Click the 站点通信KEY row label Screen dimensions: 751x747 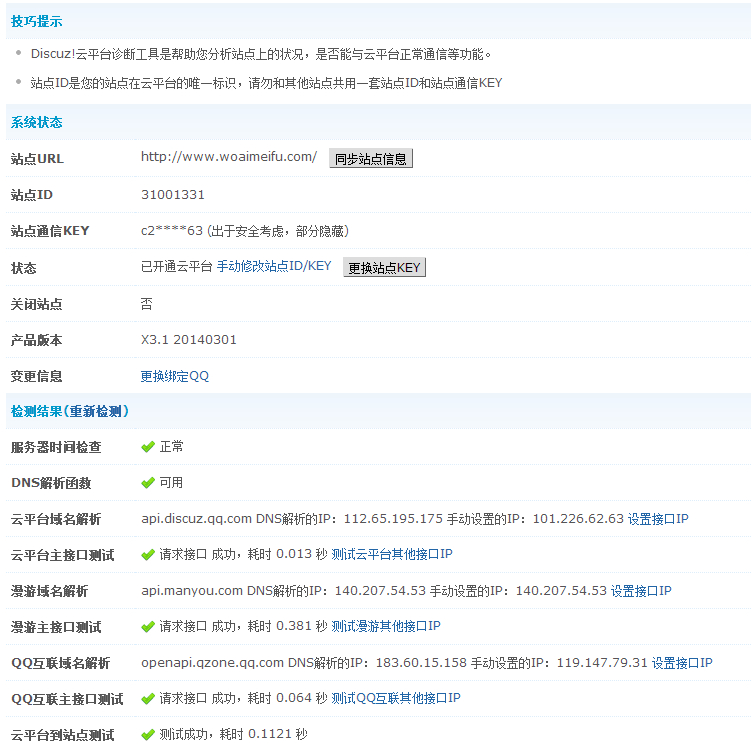click(x=50, y=231)
